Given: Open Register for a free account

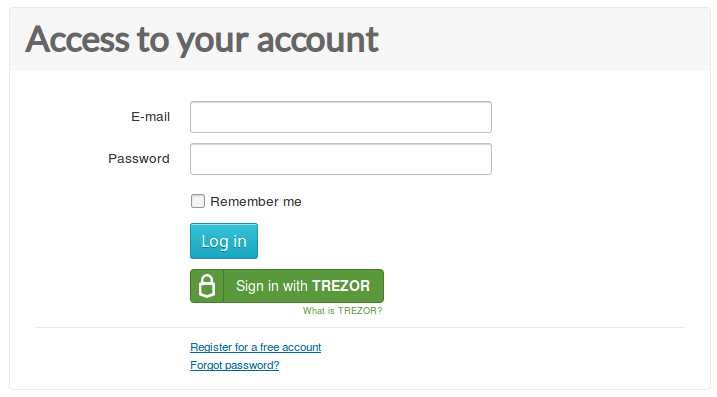Looking at the screenshot, I should 256,347.
